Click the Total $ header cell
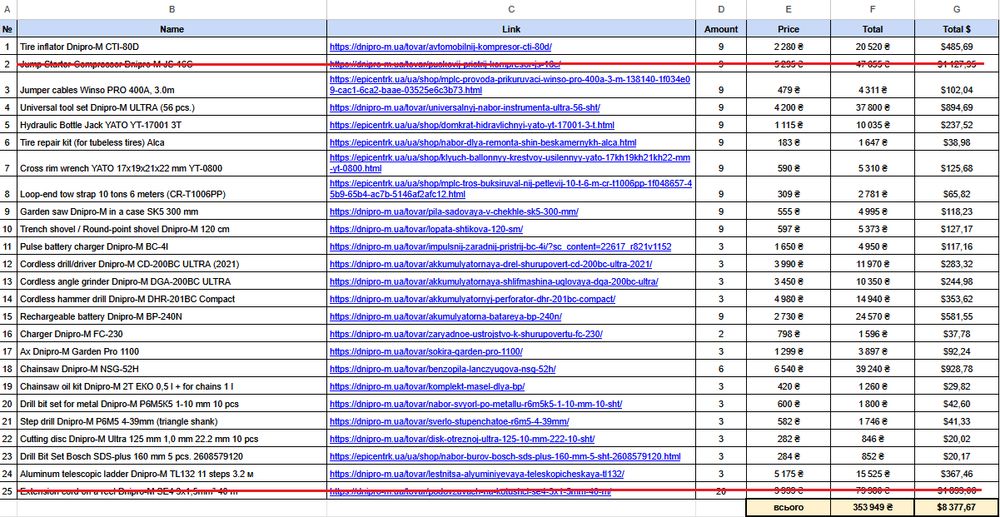This screenshot has width=1000, height=517. click(x=957, y=29)
